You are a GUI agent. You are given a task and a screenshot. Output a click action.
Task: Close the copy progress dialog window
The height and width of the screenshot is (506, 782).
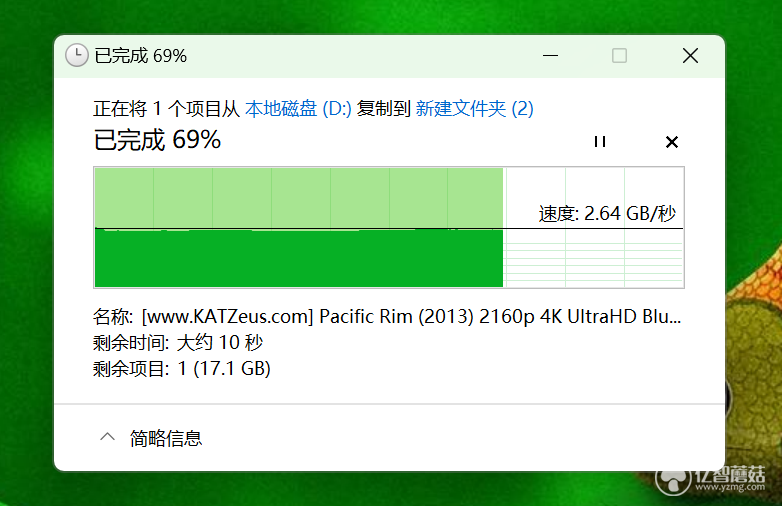690,55
